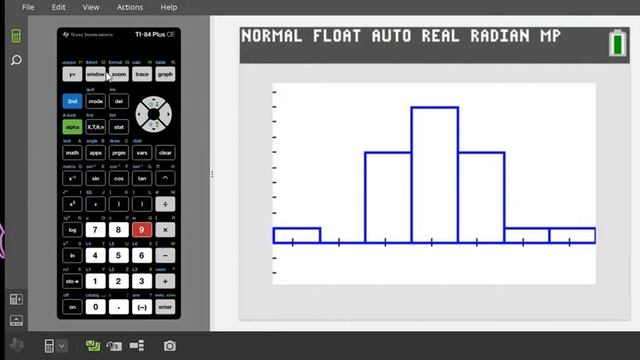The image size is (640, 360).
Task: Open the File menu
Action: click(28, 7)
